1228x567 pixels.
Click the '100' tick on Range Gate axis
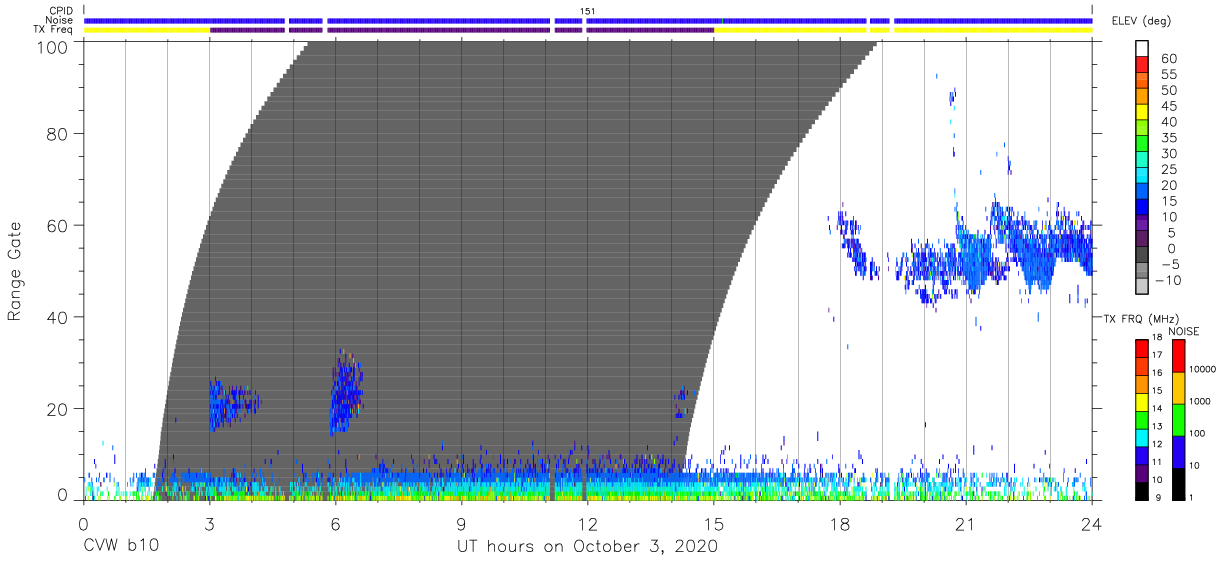click(52, 47)
